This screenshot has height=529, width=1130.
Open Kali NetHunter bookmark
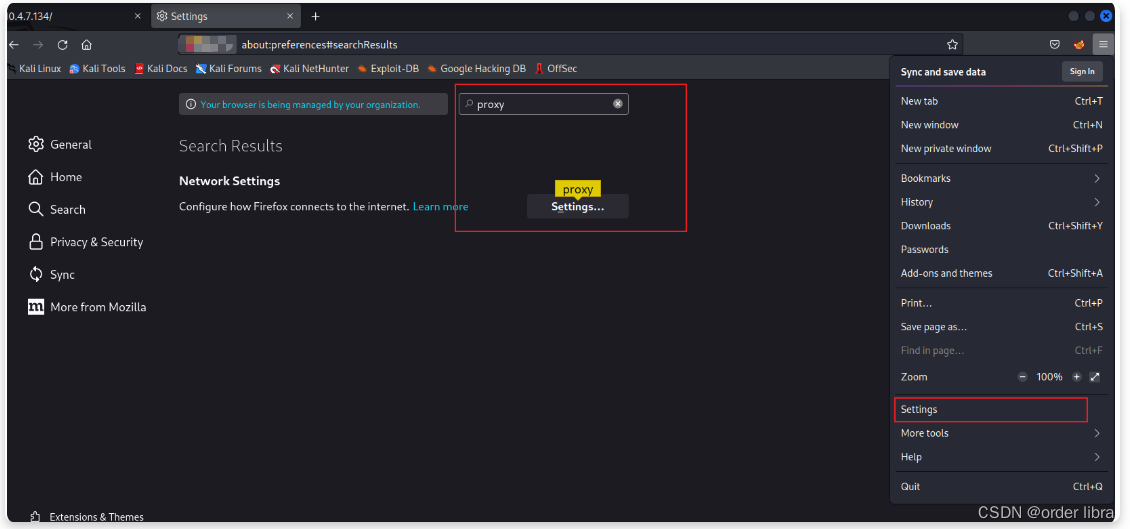310,68
